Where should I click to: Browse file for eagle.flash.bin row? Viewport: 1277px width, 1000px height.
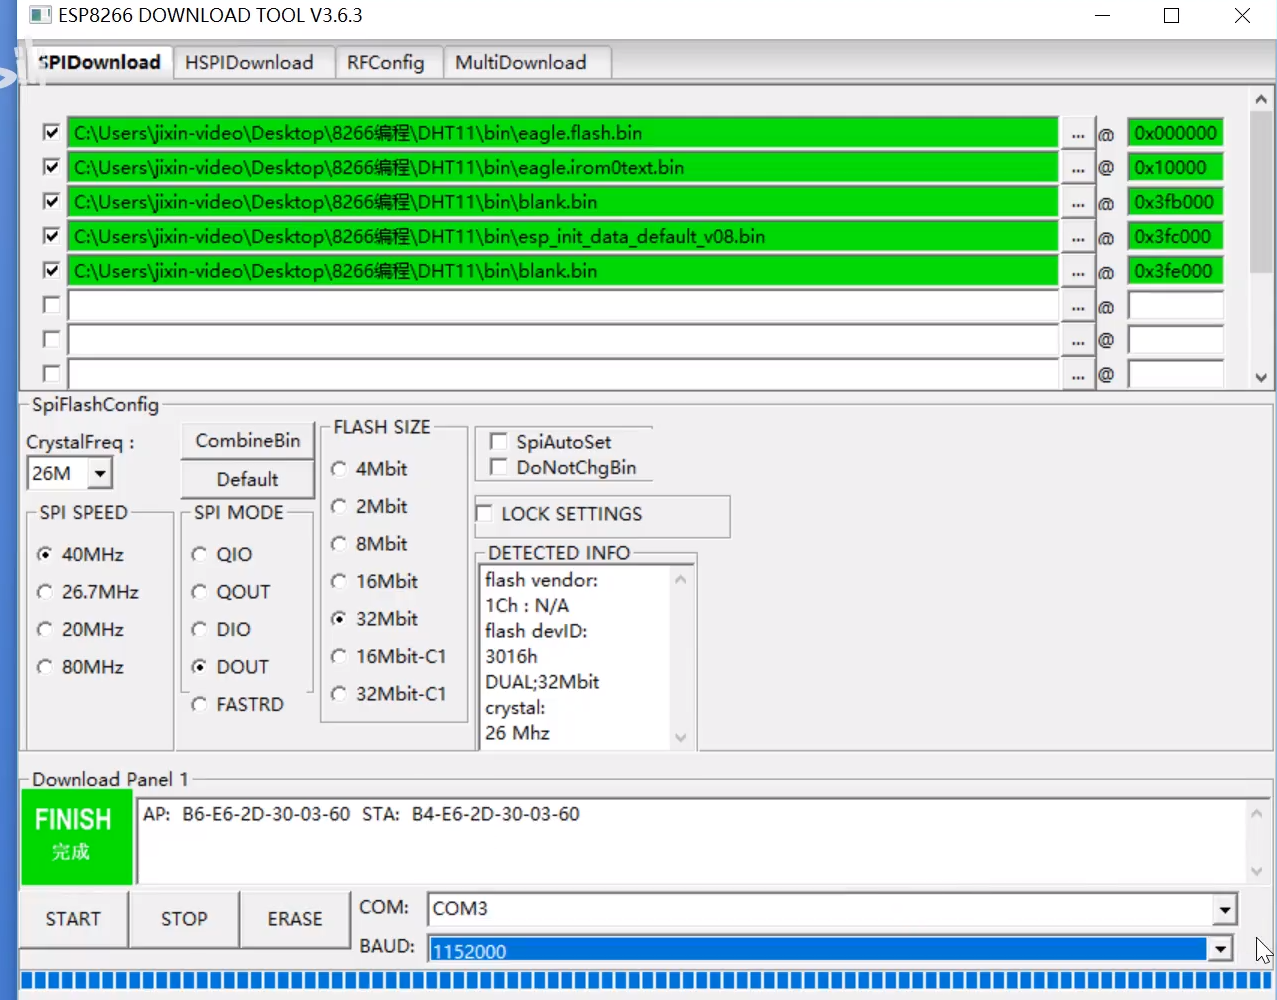pos(1077,133)
